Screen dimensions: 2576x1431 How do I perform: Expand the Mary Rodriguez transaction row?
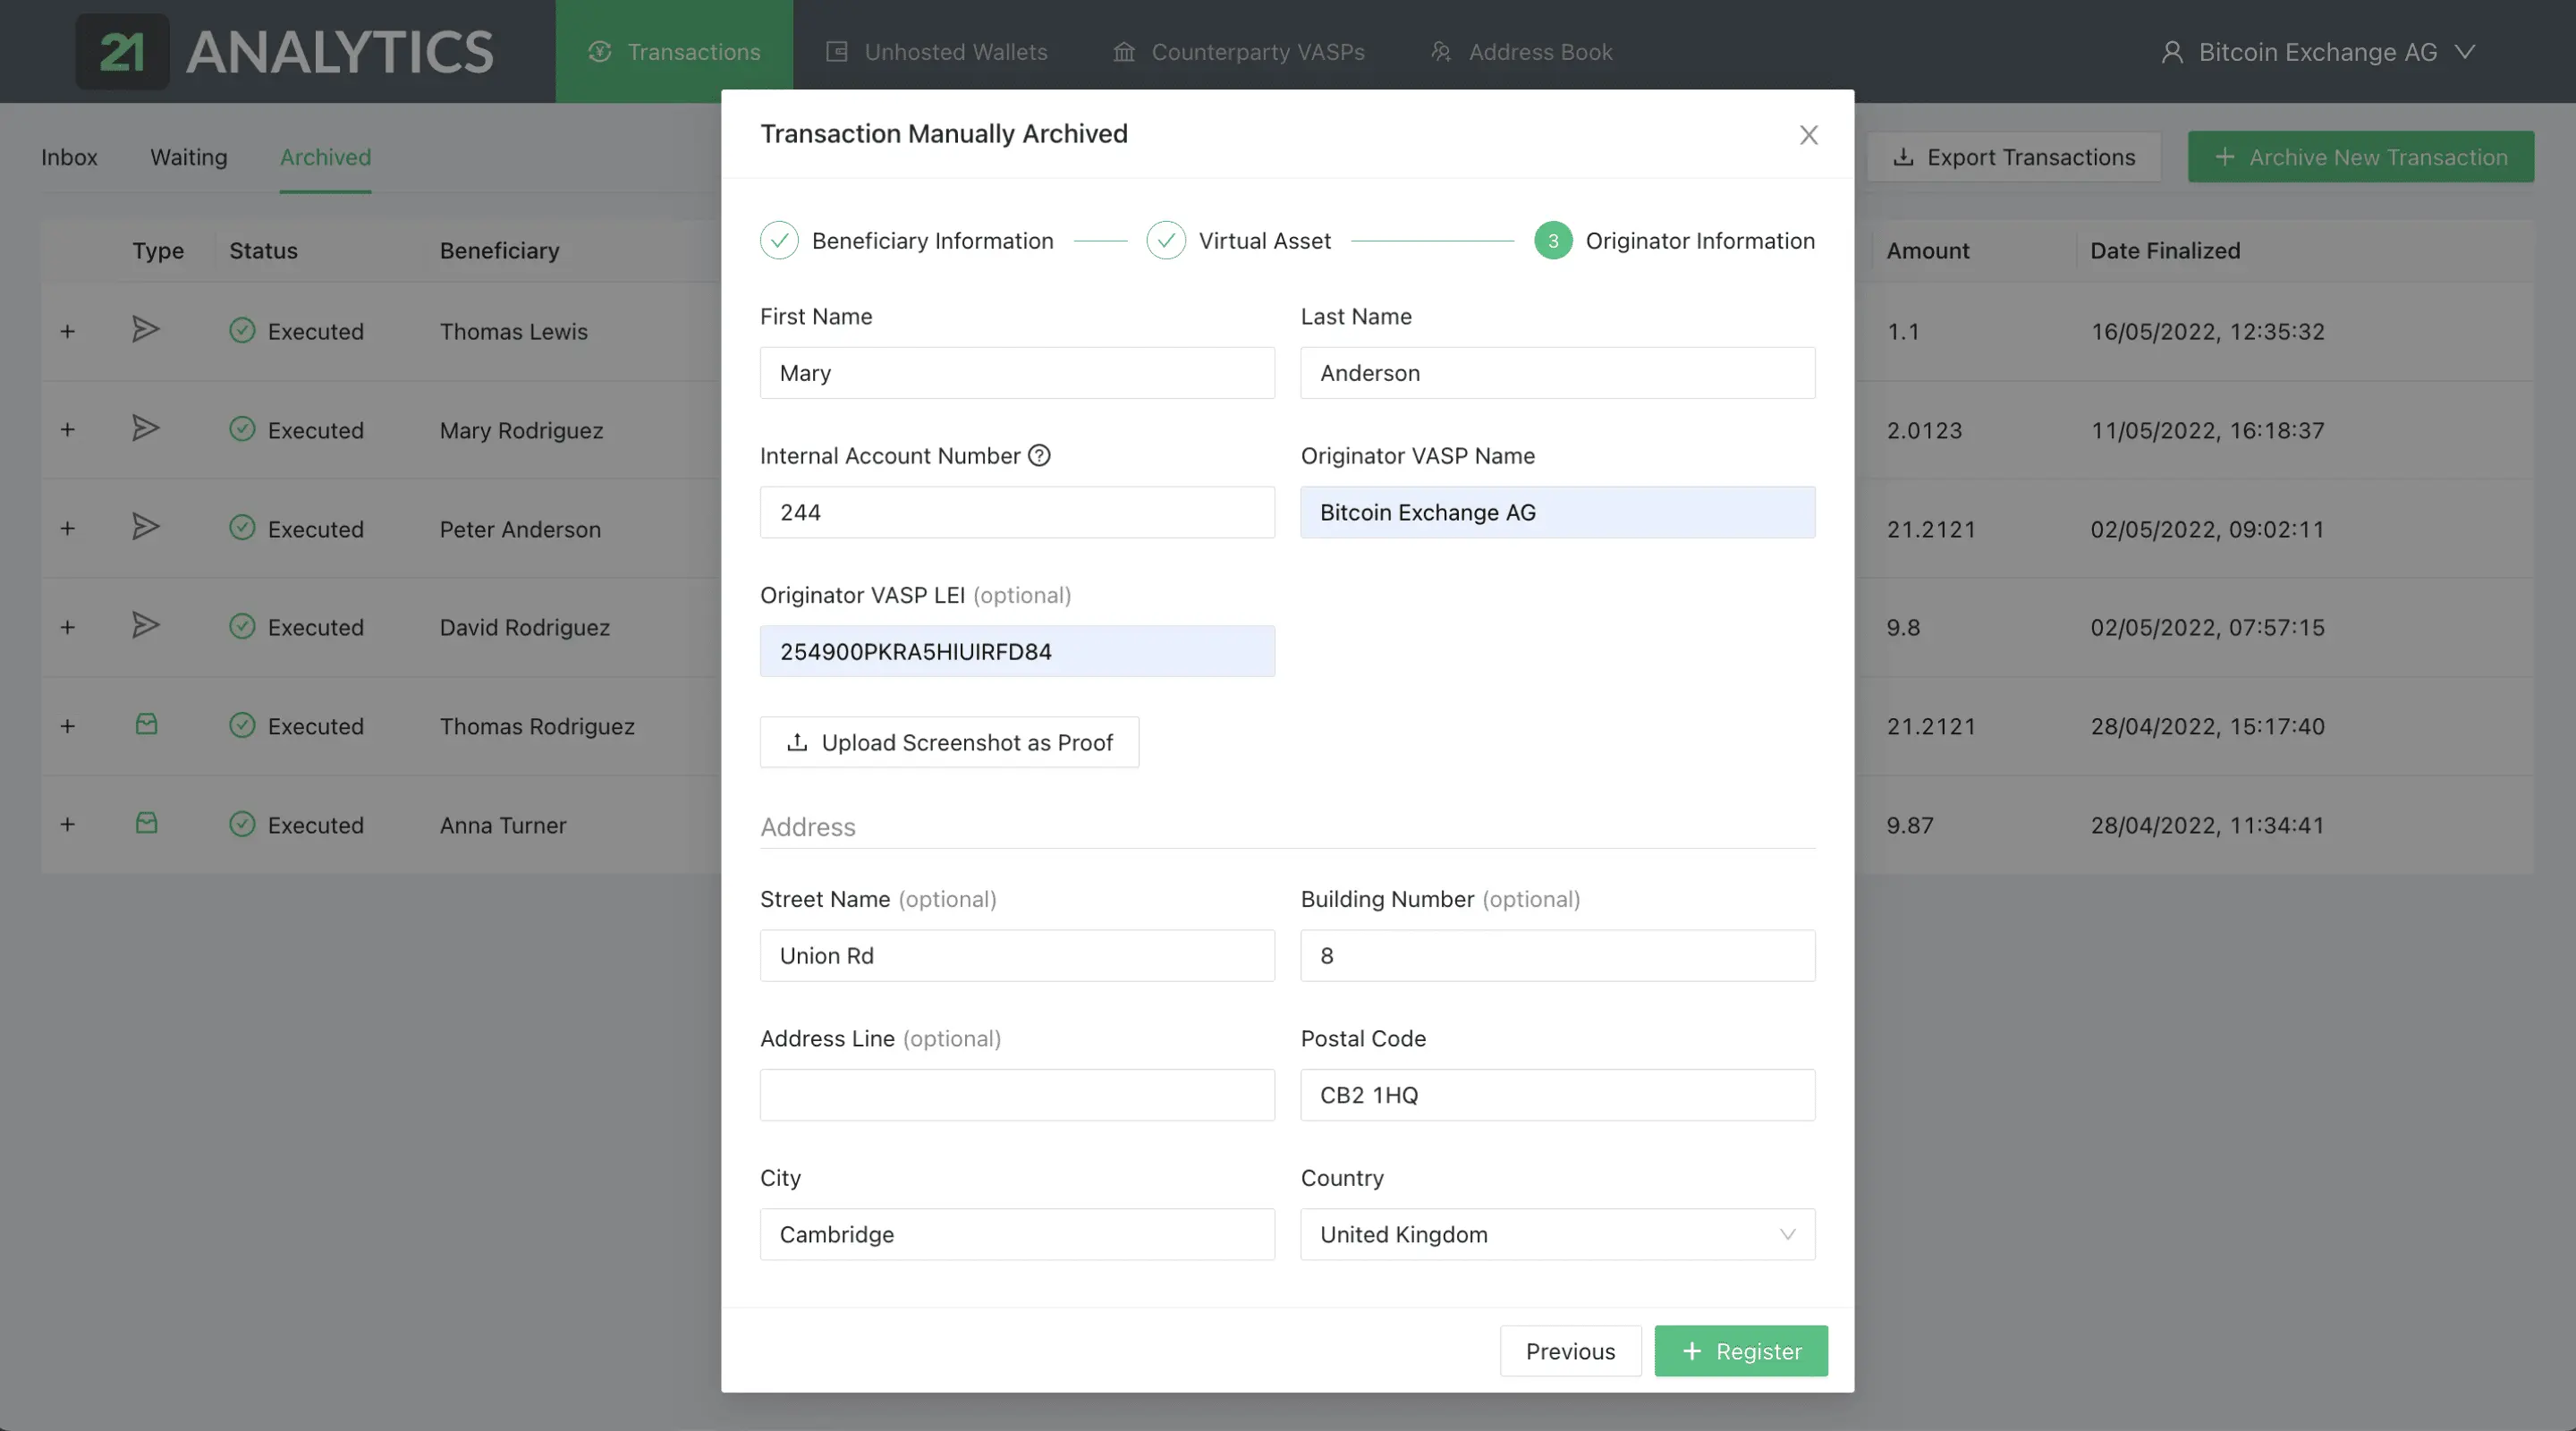67,429
